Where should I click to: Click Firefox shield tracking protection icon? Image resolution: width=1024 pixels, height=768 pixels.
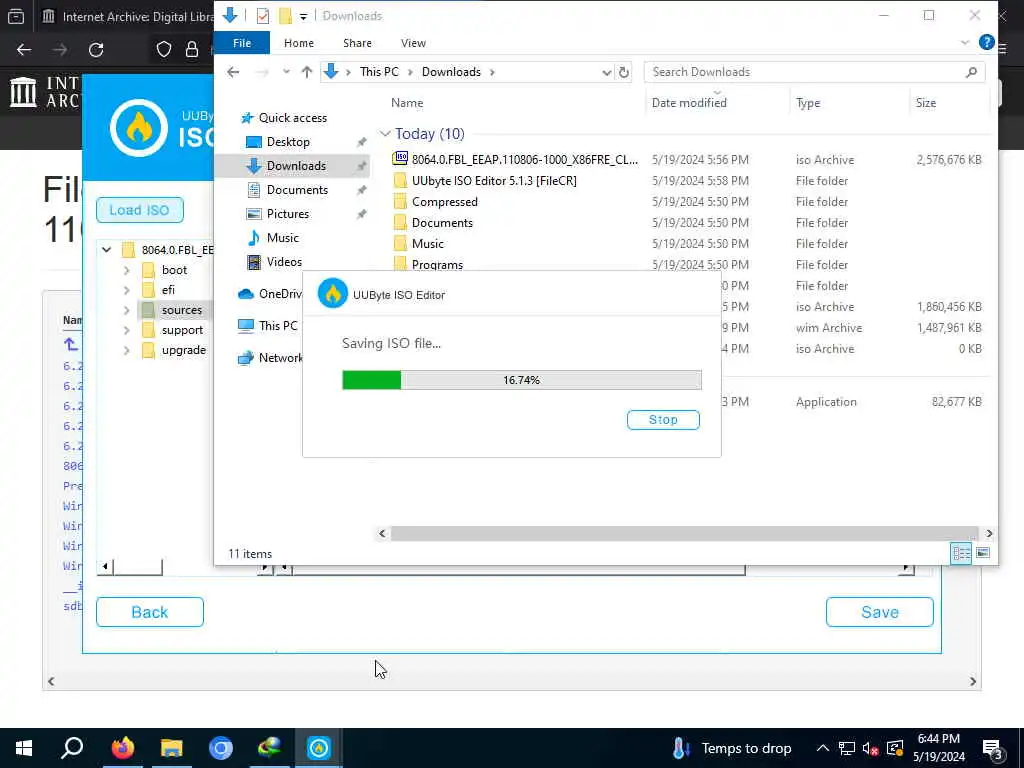(164, 50)
